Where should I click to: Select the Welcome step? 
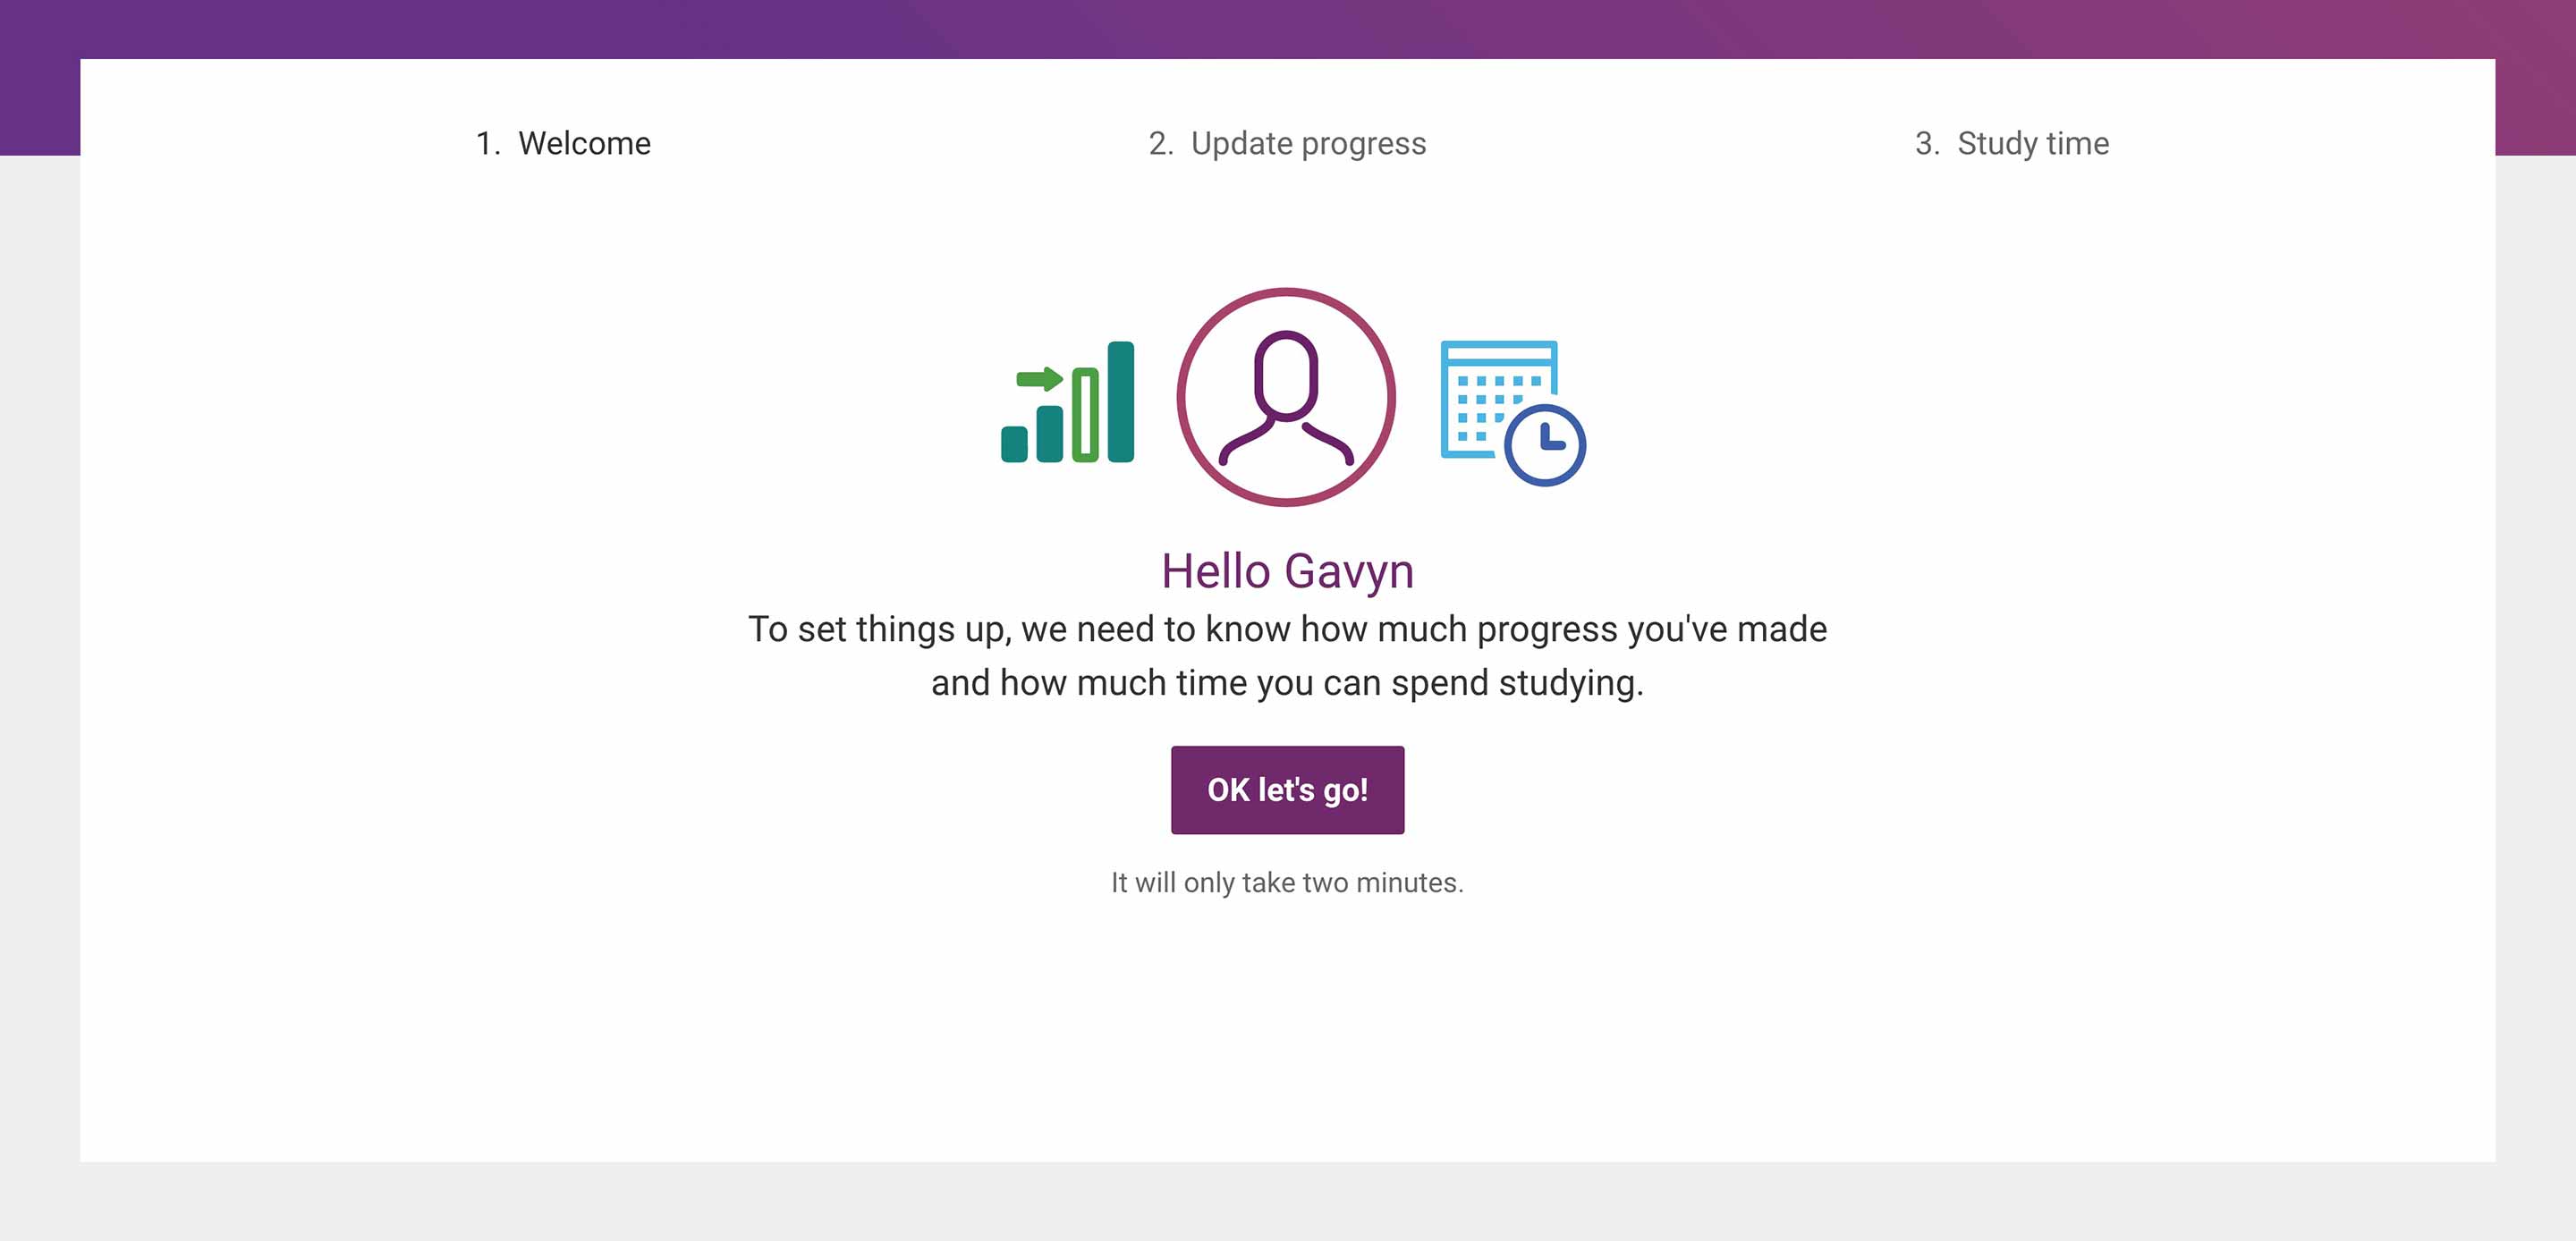coord(563,143)
